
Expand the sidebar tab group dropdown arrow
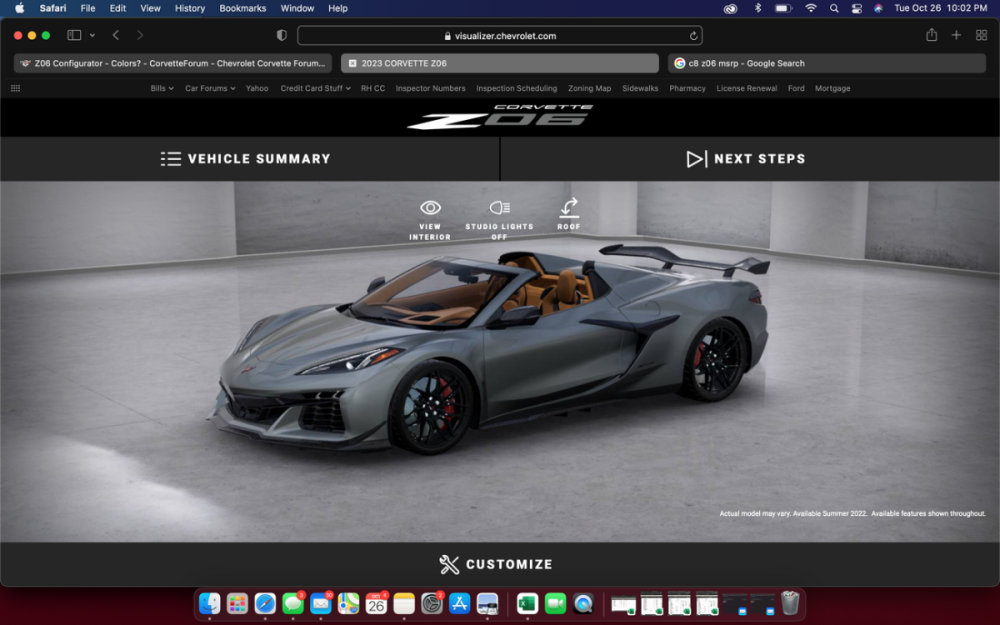pyautogui.click(x=92, y=35)
